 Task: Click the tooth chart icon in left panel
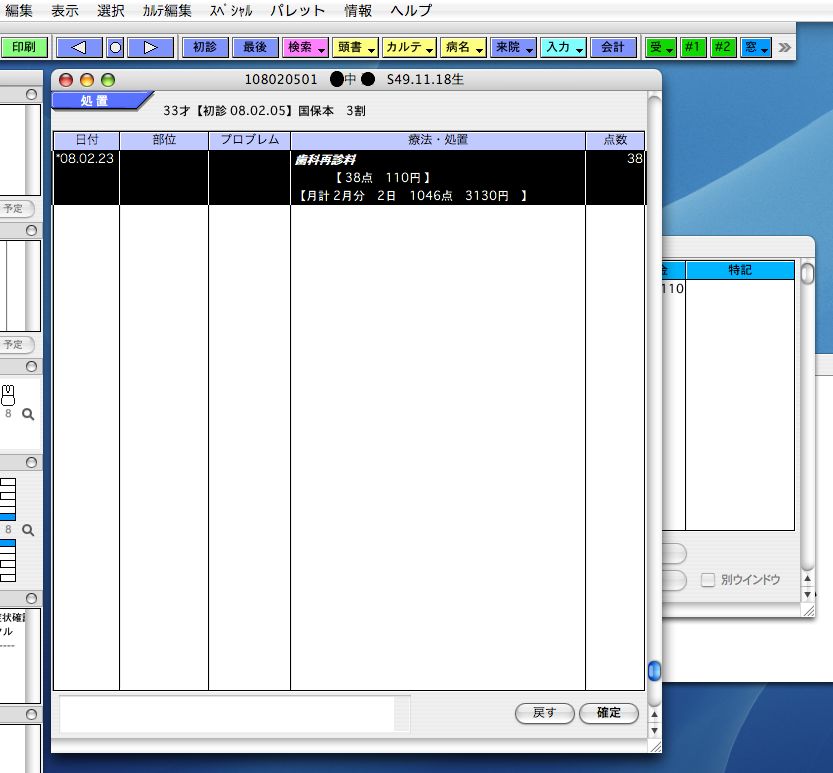9,394
